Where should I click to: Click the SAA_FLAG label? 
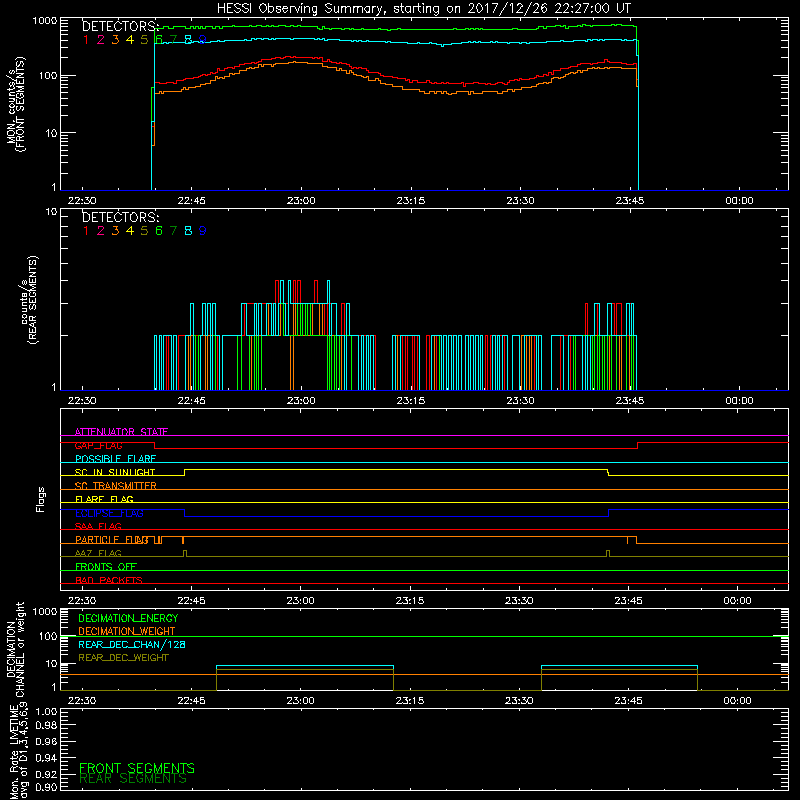tap(98, 526)
